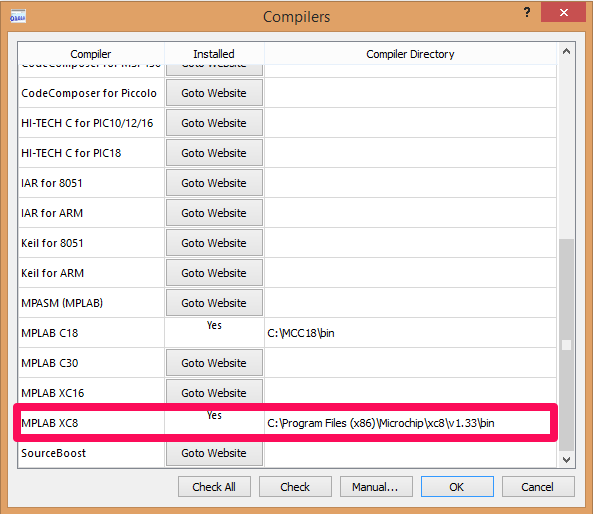This screenshot has width=593, height=514.
Task: Select the IAR for ARM row
Action: [x=287, y=213]
